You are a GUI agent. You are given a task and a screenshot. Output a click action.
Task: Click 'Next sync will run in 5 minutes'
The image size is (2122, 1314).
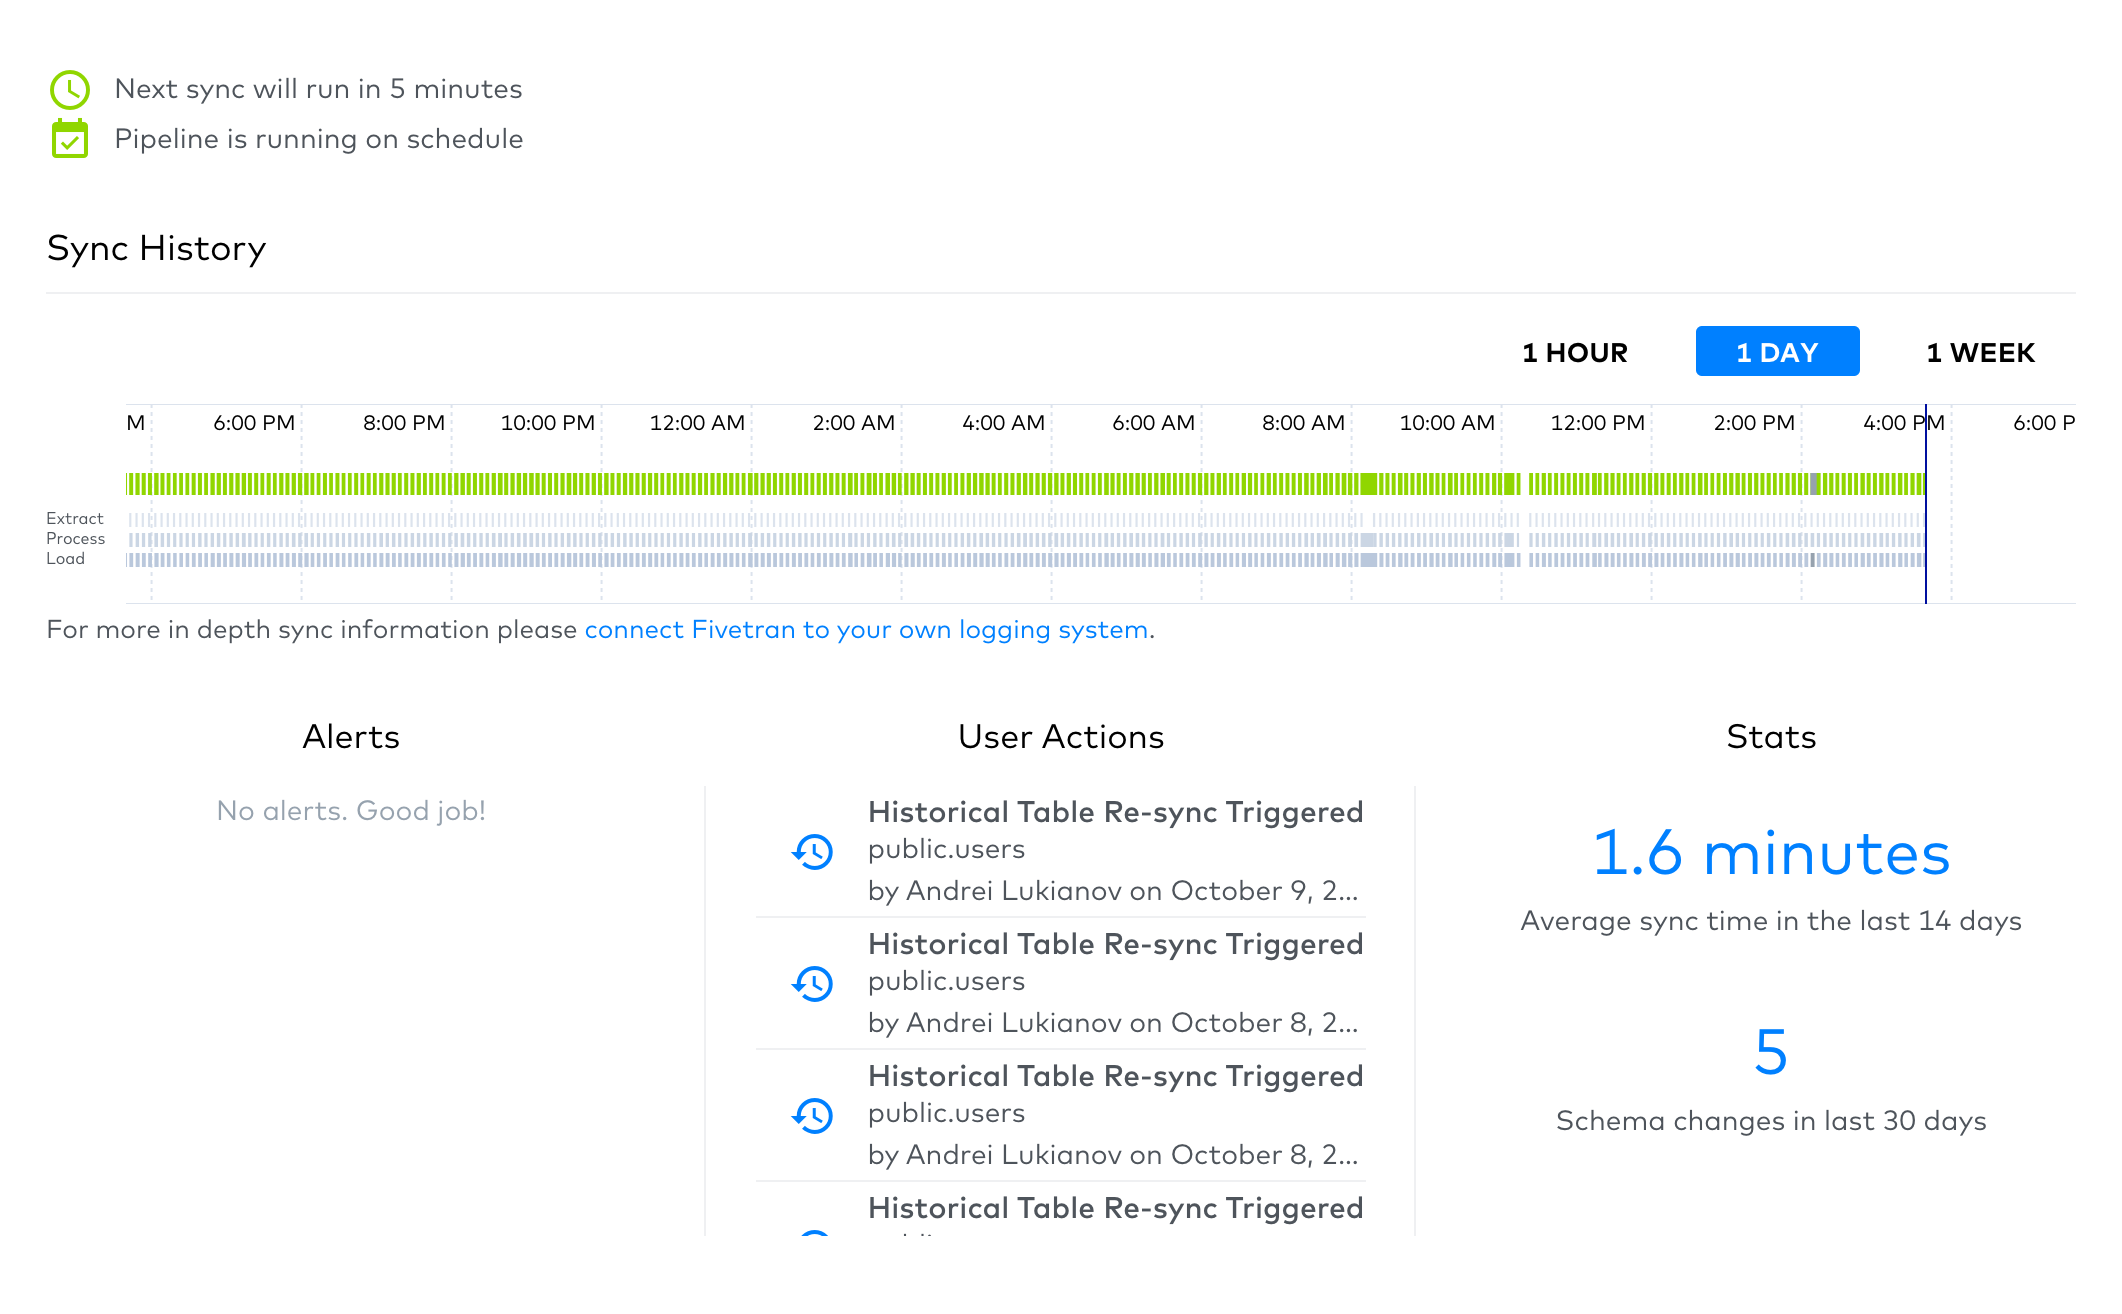[x=318, y=89]
